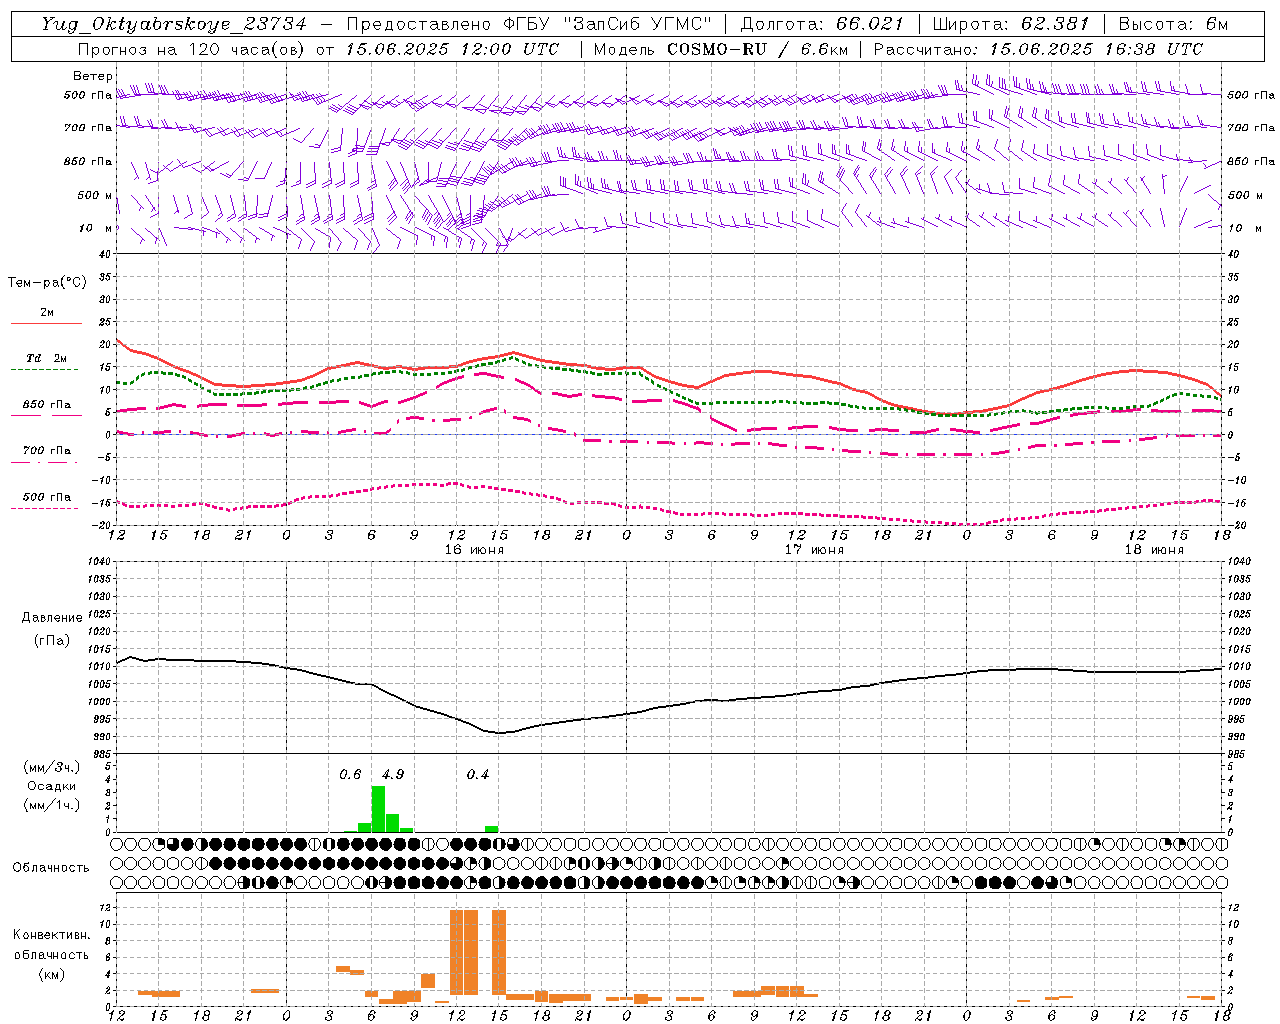The image size is (1280, 1024).
Task: Click the 0.4 precipitation total value
Action: [478, 774]
